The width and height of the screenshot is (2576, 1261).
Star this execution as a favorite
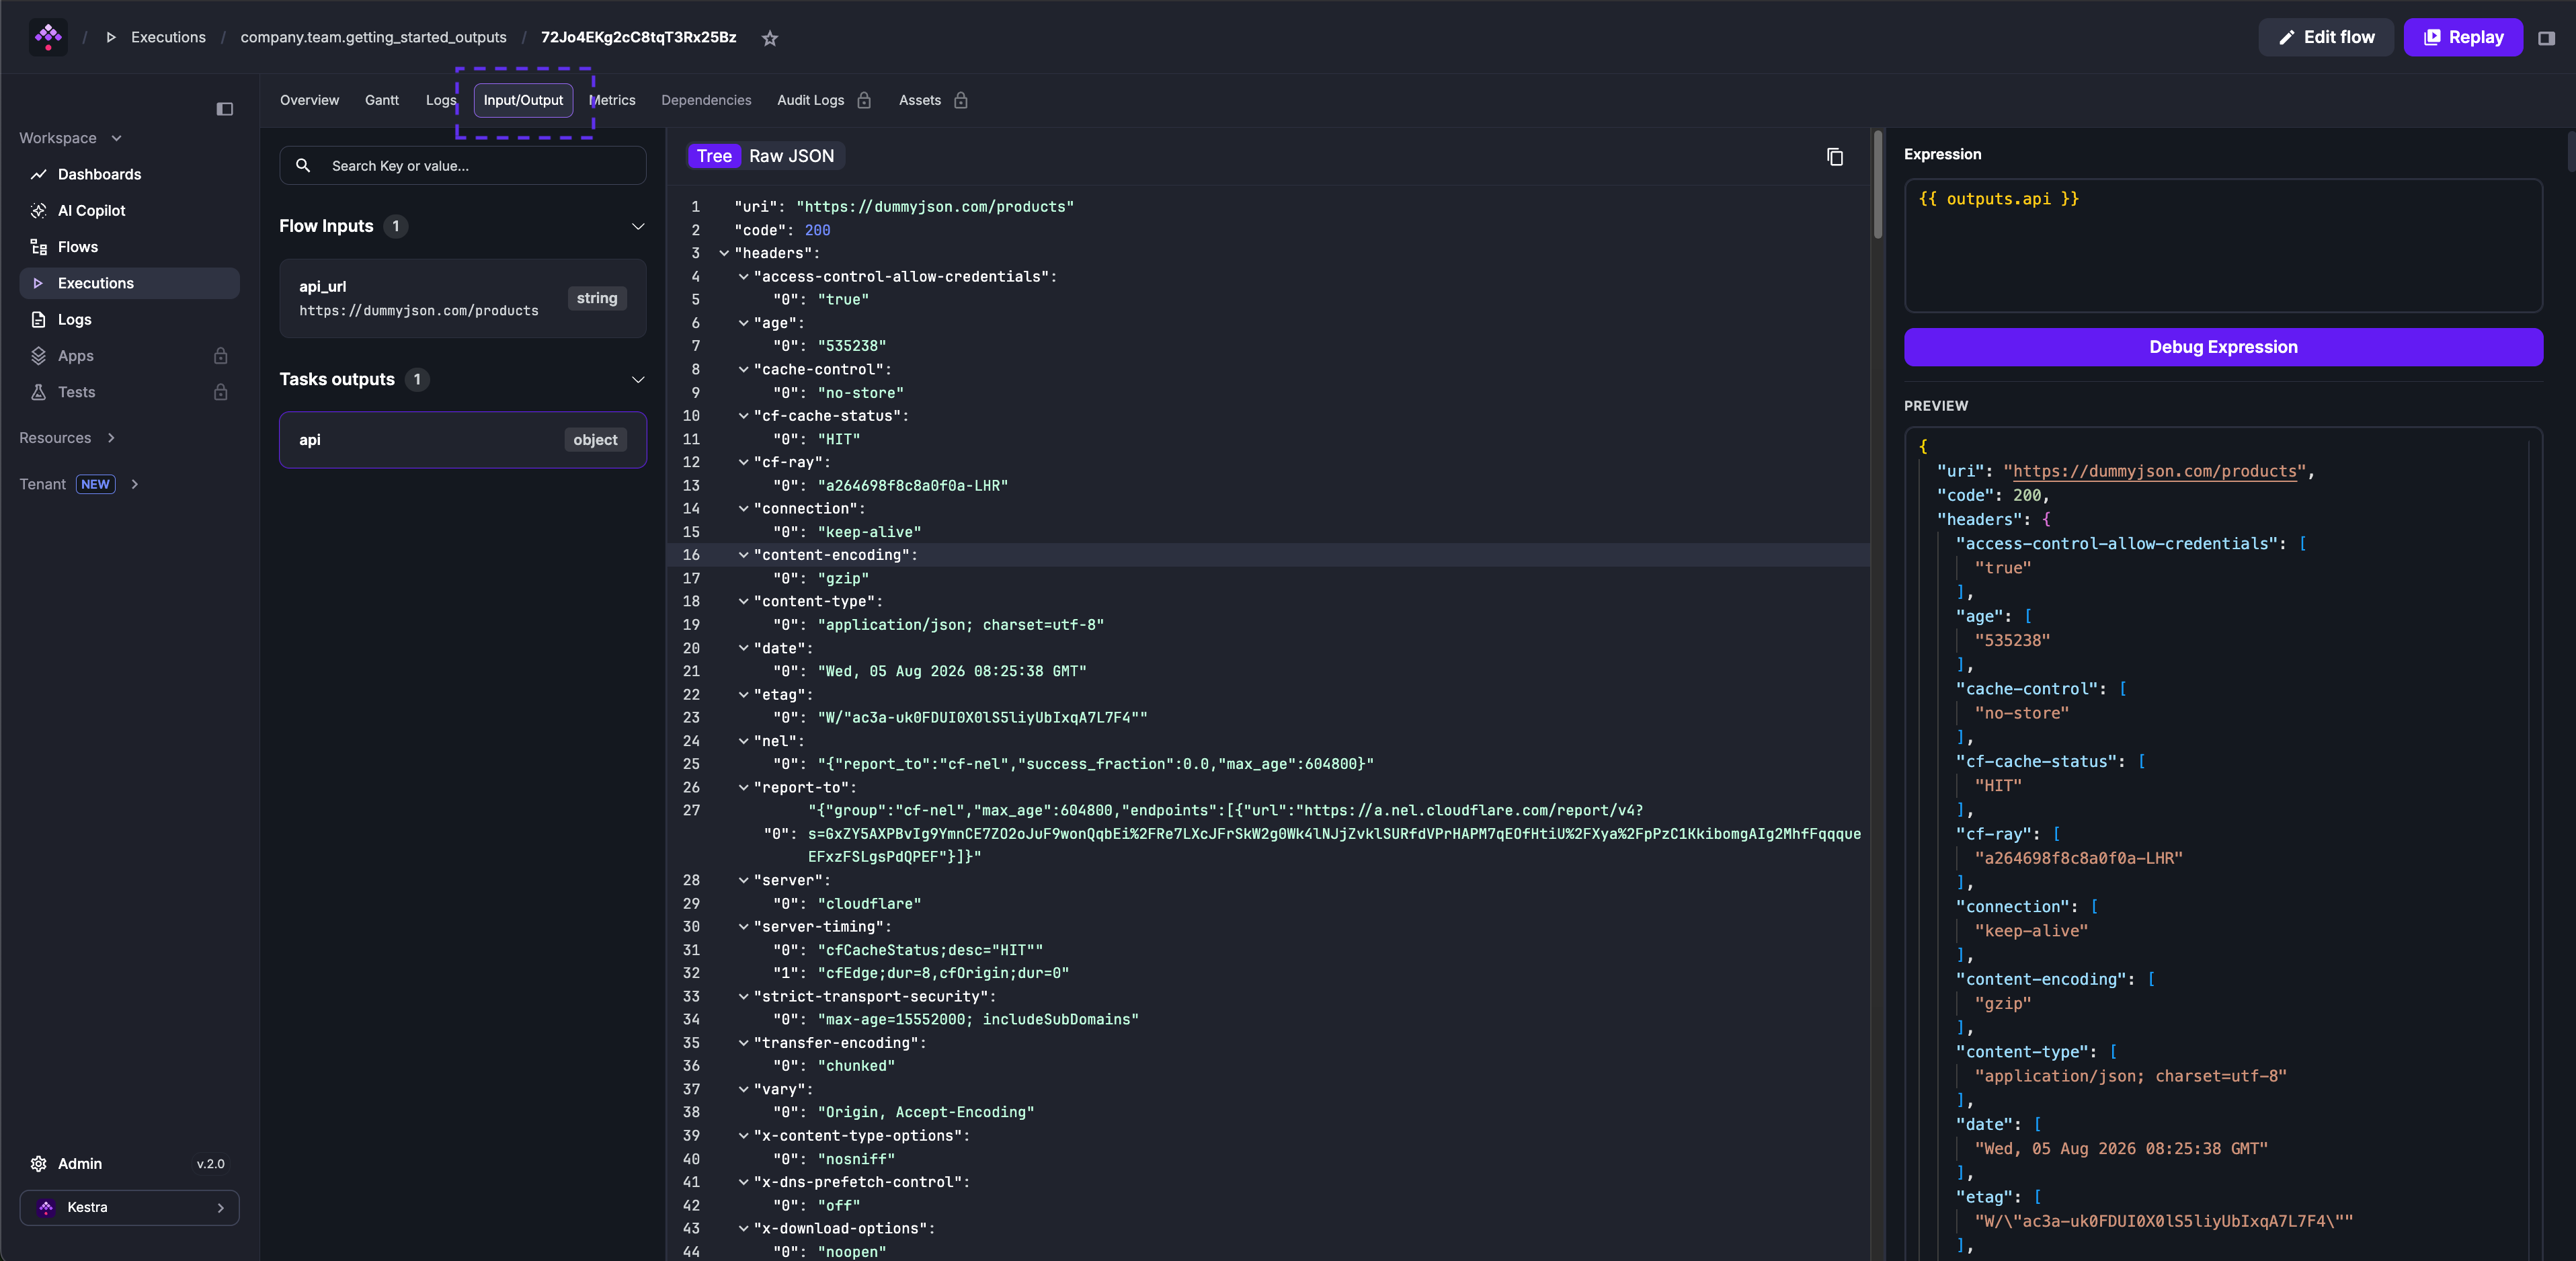coord(770,38)
